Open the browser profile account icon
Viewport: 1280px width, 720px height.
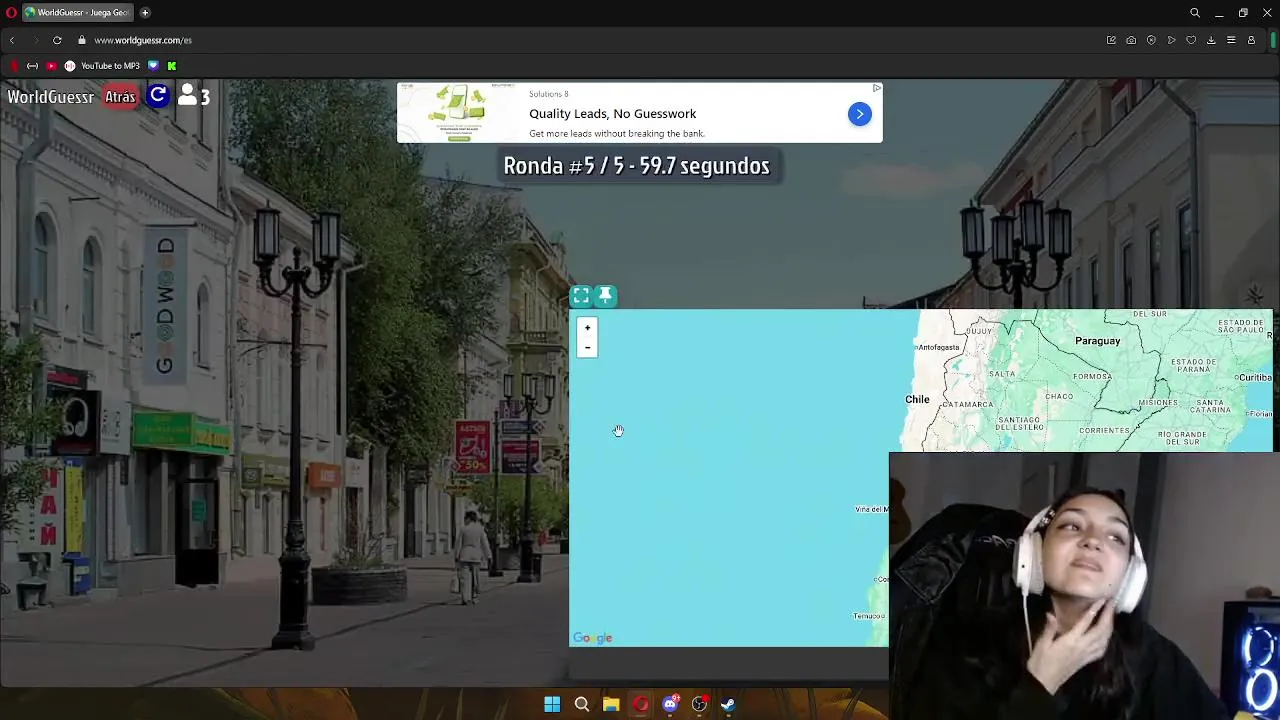[x=1251, y=40]
